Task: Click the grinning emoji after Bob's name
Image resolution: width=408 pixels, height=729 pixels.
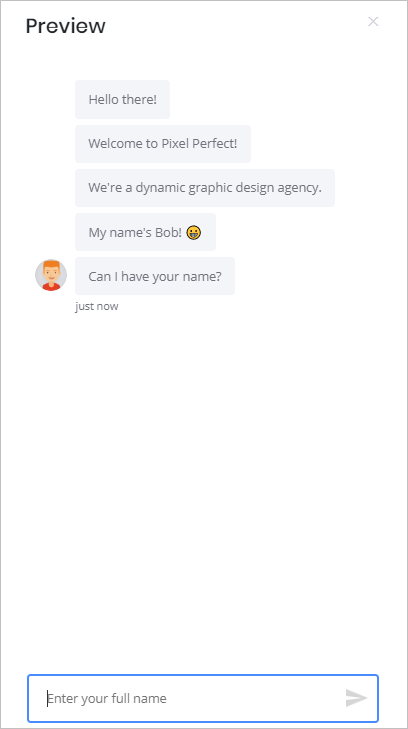Action: coord(194,232)
